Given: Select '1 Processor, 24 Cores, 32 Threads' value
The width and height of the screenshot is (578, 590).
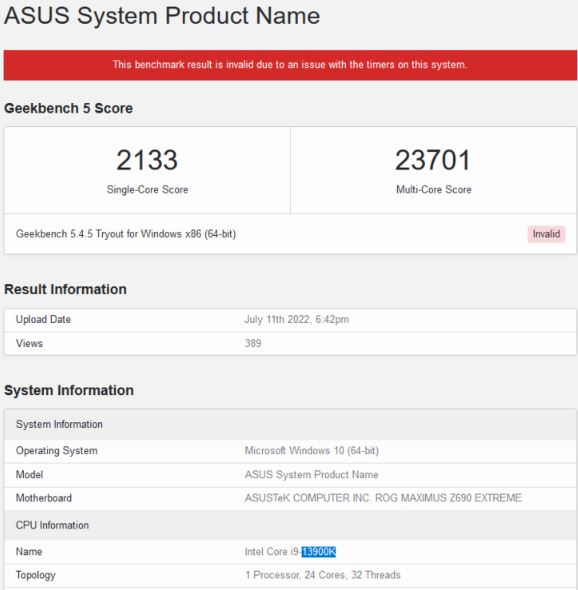Looking at the screenshot, I should tap(323, 575).
